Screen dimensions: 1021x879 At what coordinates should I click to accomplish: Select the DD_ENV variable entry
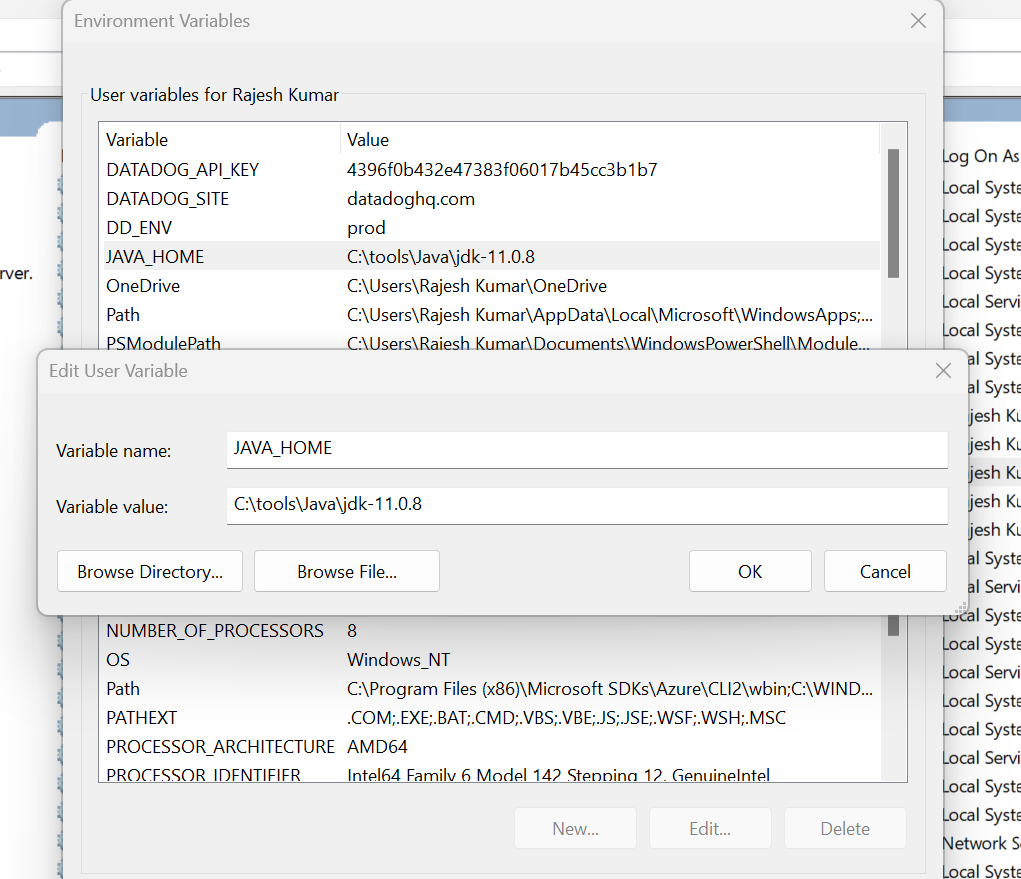140,228
